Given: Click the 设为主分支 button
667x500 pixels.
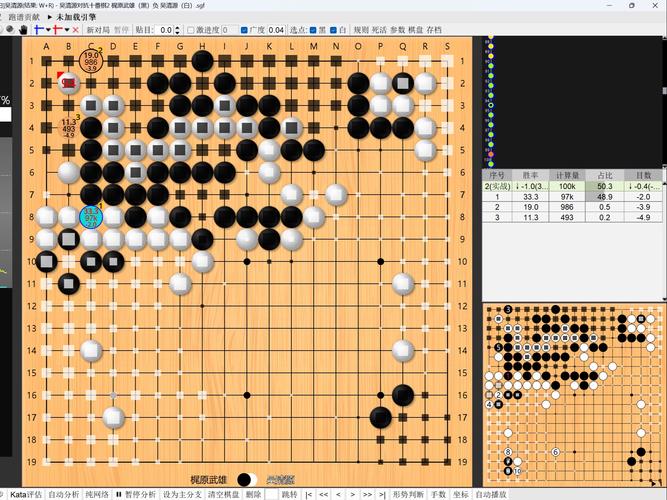Looking at the screenshot, I should tap(182, 494).
